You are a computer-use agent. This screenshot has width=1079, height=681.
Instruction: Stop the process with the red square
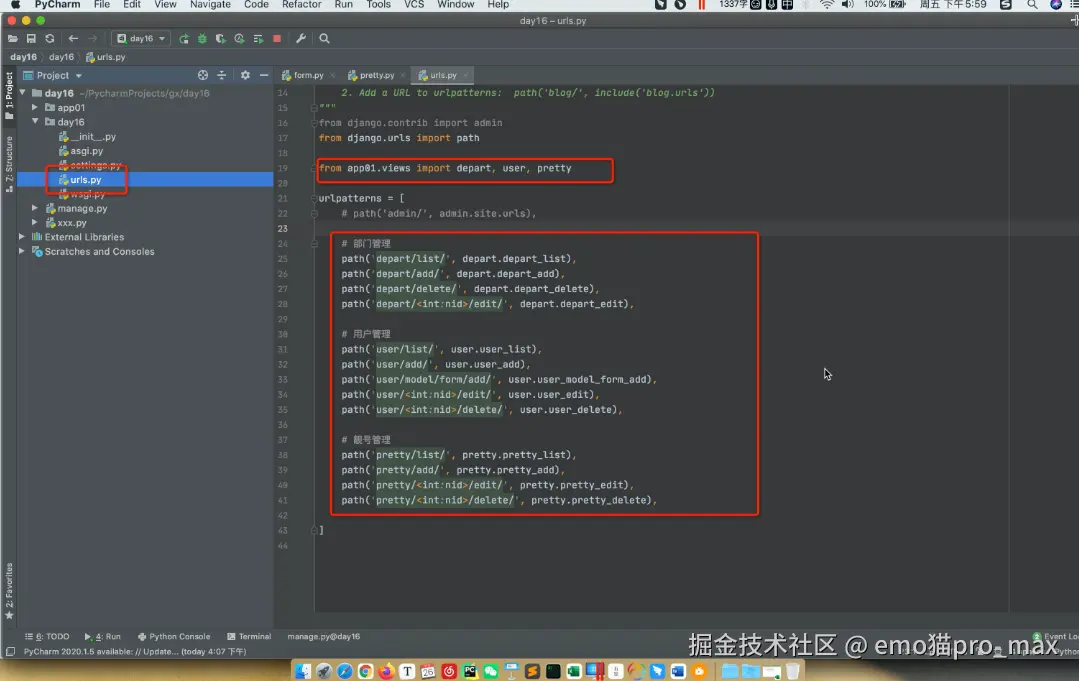tap(277, 39)
